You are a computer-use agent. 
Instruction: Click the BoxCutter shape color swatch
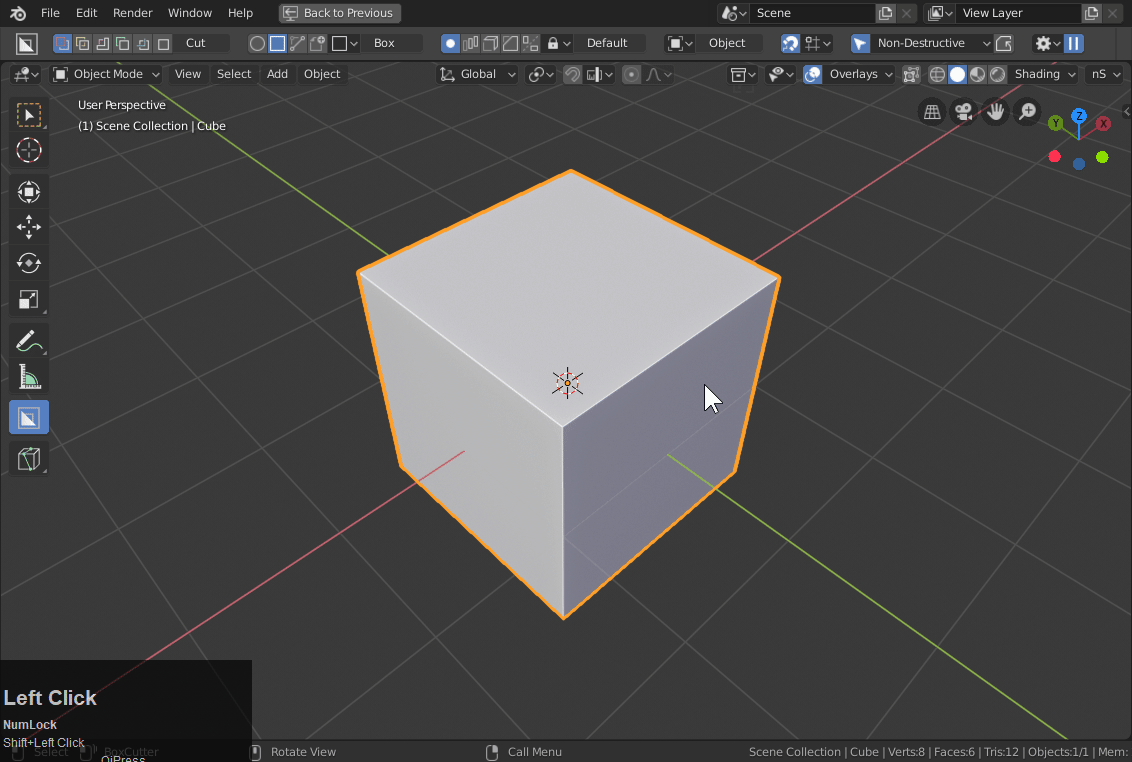pos(340,43)
